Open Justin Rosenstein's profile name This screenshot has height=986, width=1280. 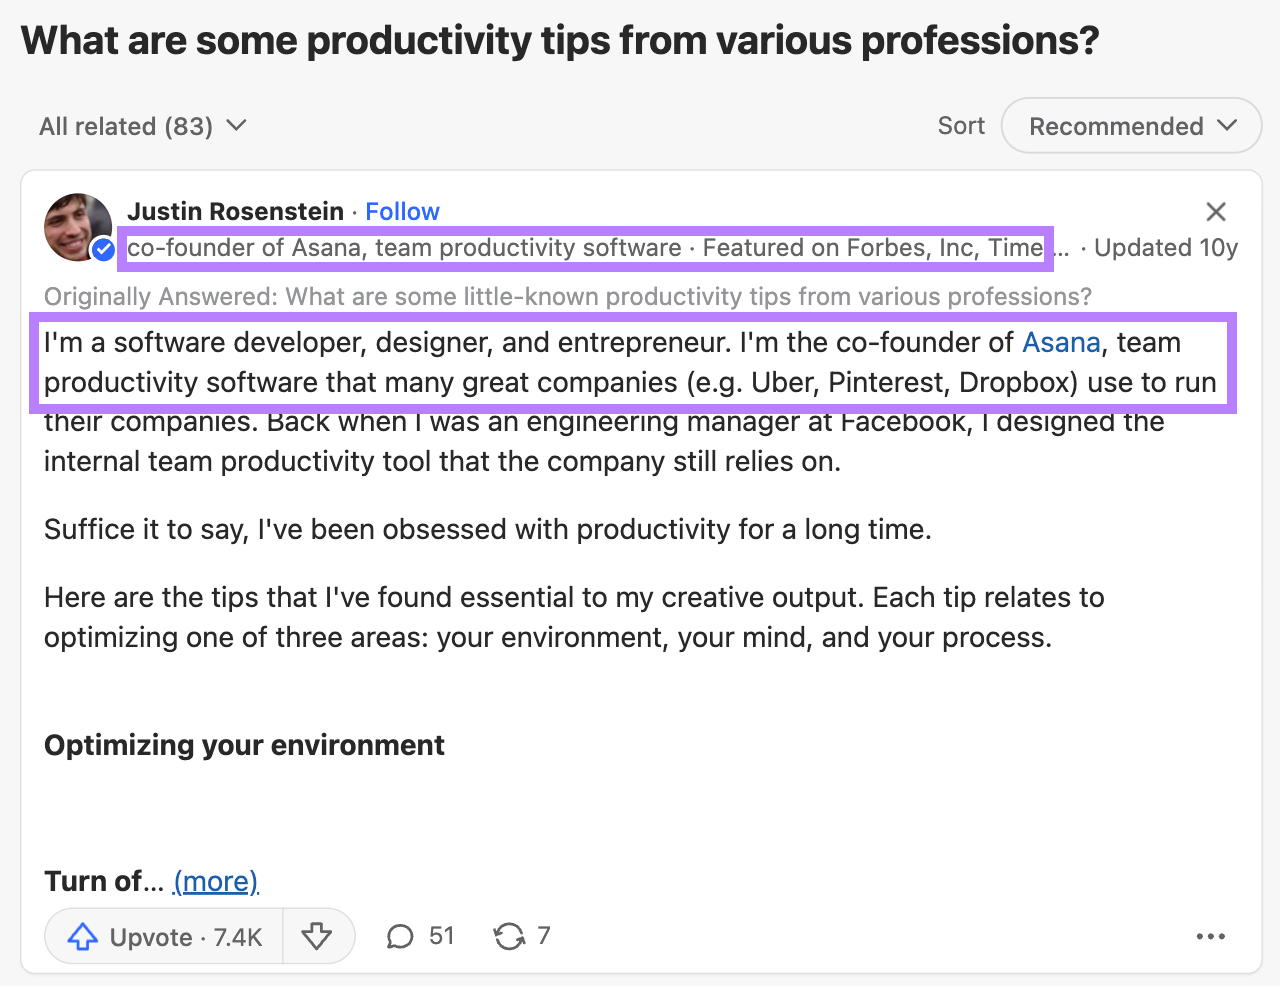[236, 211]
